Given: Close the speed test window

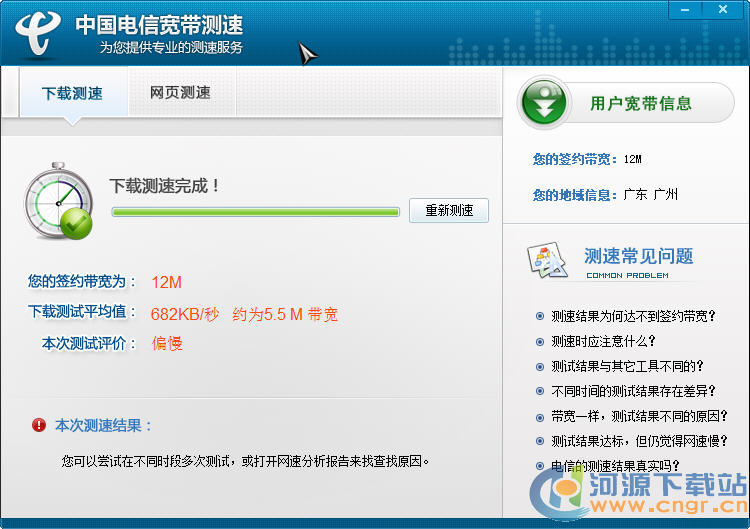Looking at the screenshot, I should pos(723,10).
